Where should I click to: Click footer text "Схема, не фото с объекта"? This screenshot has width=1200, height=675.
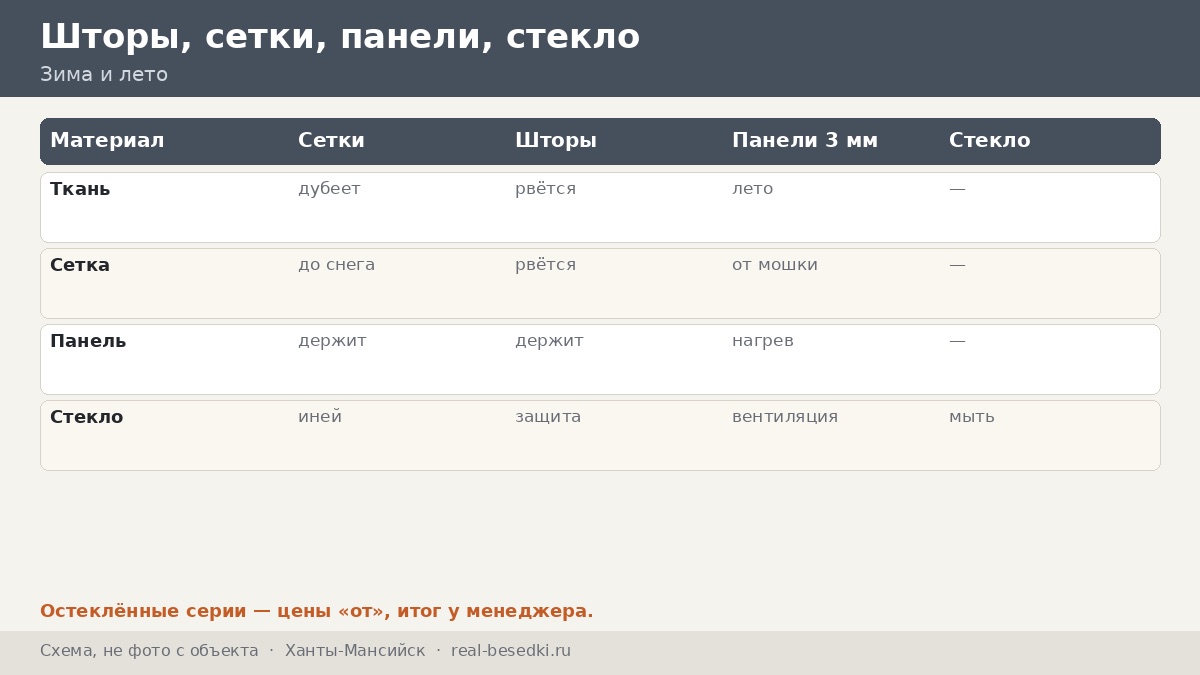point(149,651)
